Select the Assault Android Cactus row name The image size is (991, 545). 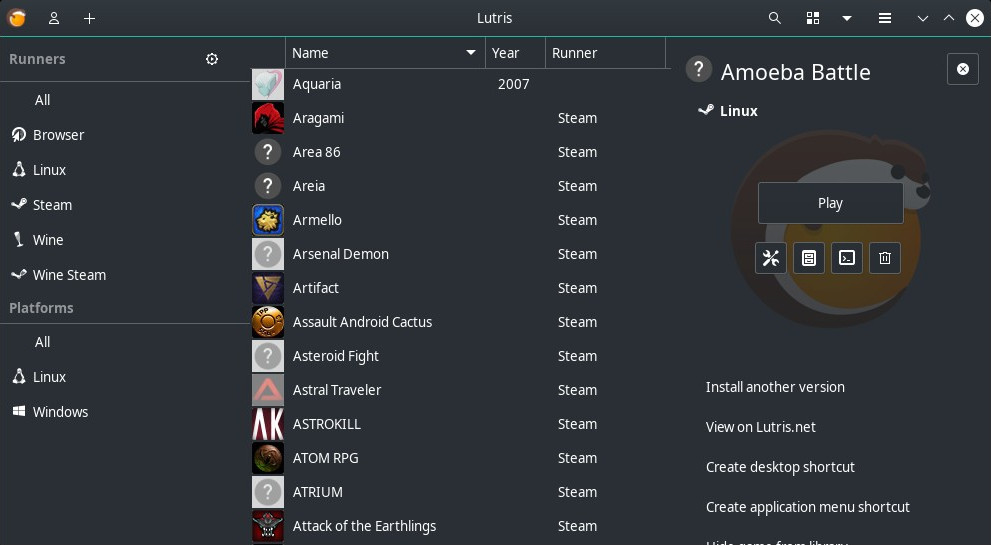click(x=363, y=322)
